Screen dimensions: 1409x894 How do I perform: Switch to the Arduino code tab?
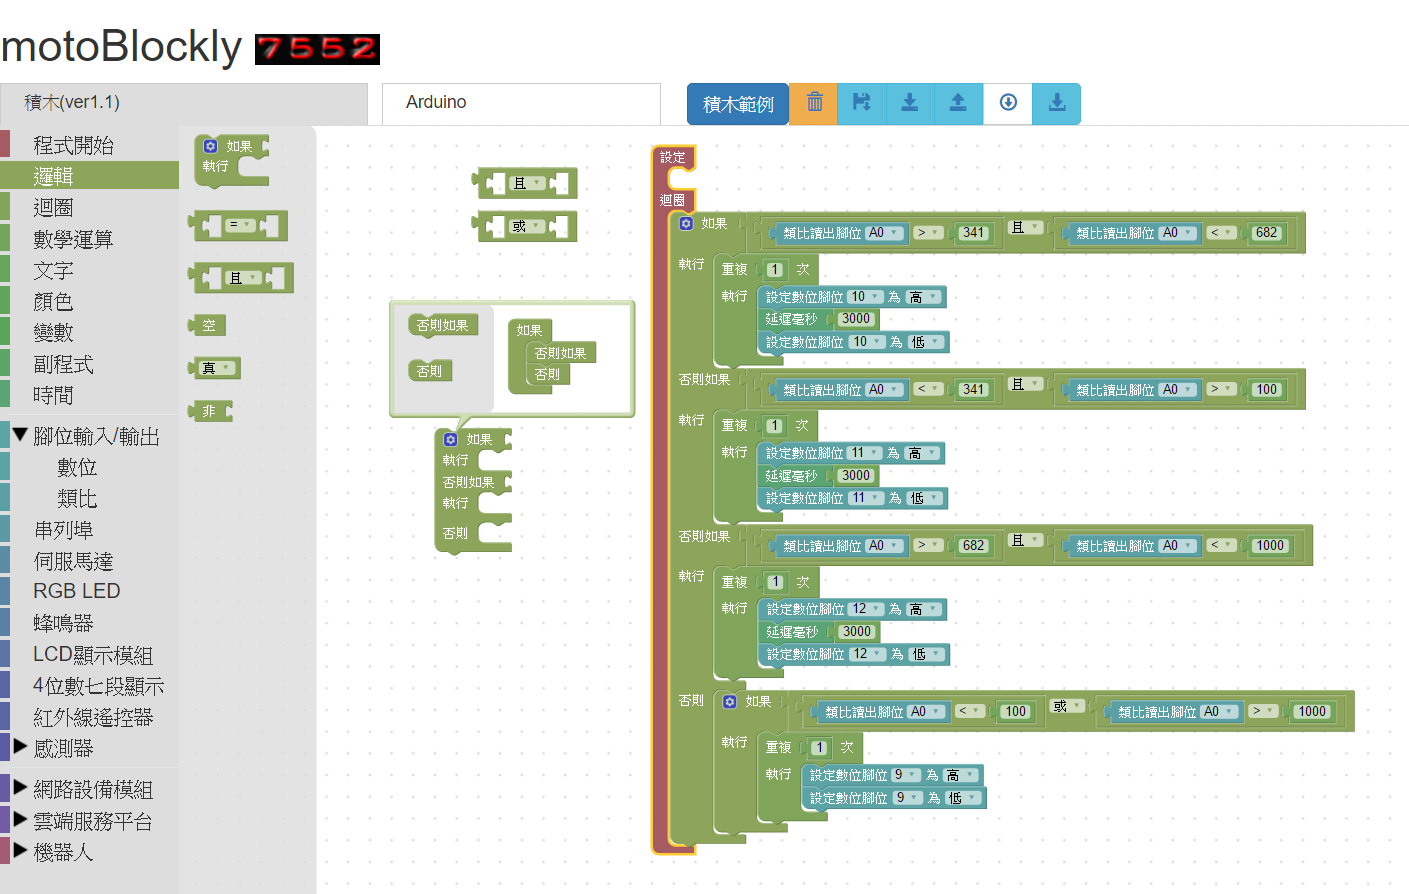[x=521, y=103]
